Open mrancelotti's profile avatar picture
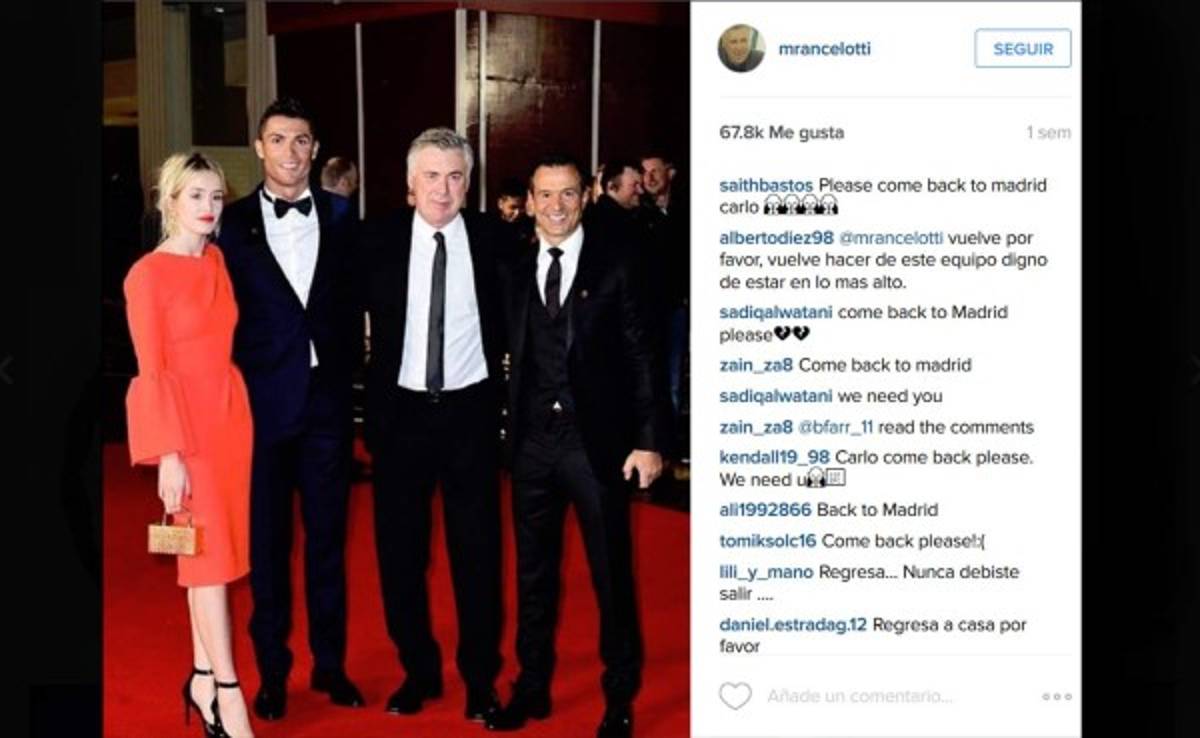Screen dimensions: 1200x738 point(741,48)
